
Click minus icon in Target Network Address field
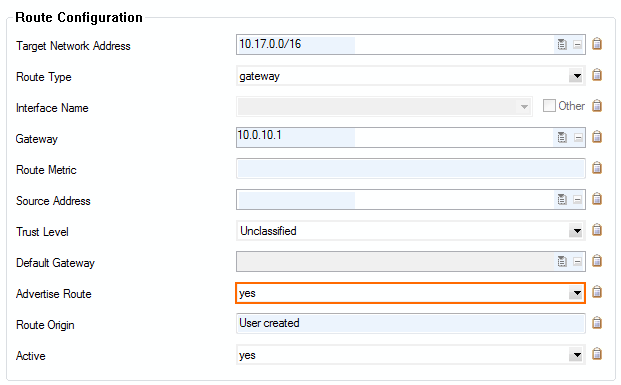pyautogui.click(x=577, y=44)
